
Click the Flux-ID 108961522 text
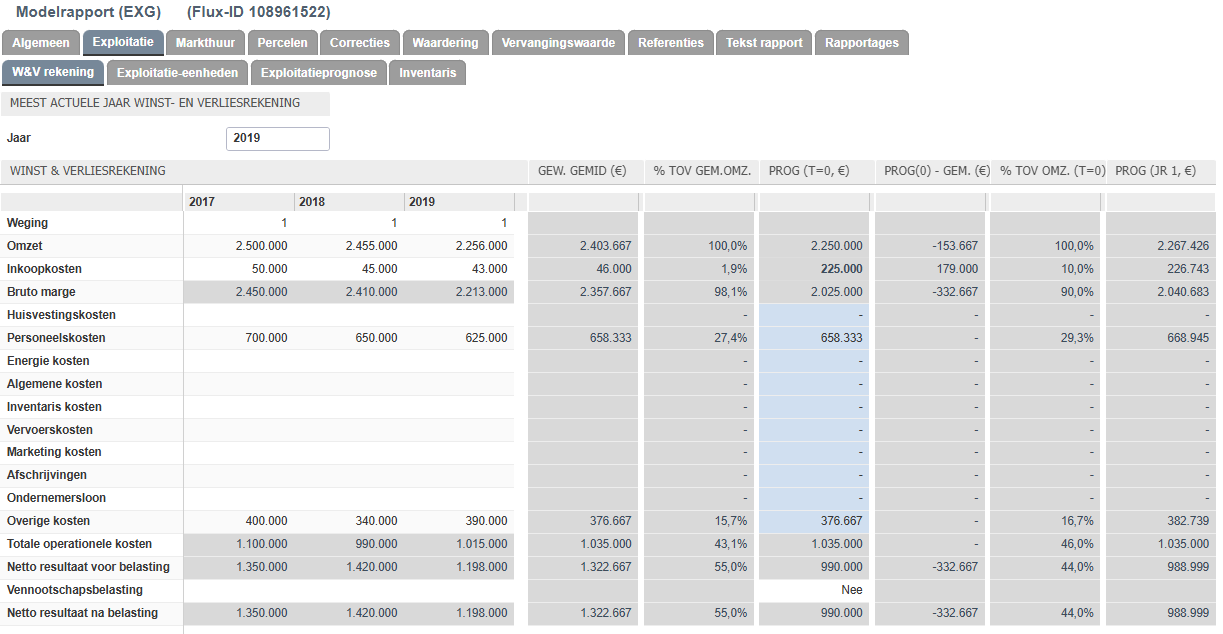click(259, 13)
